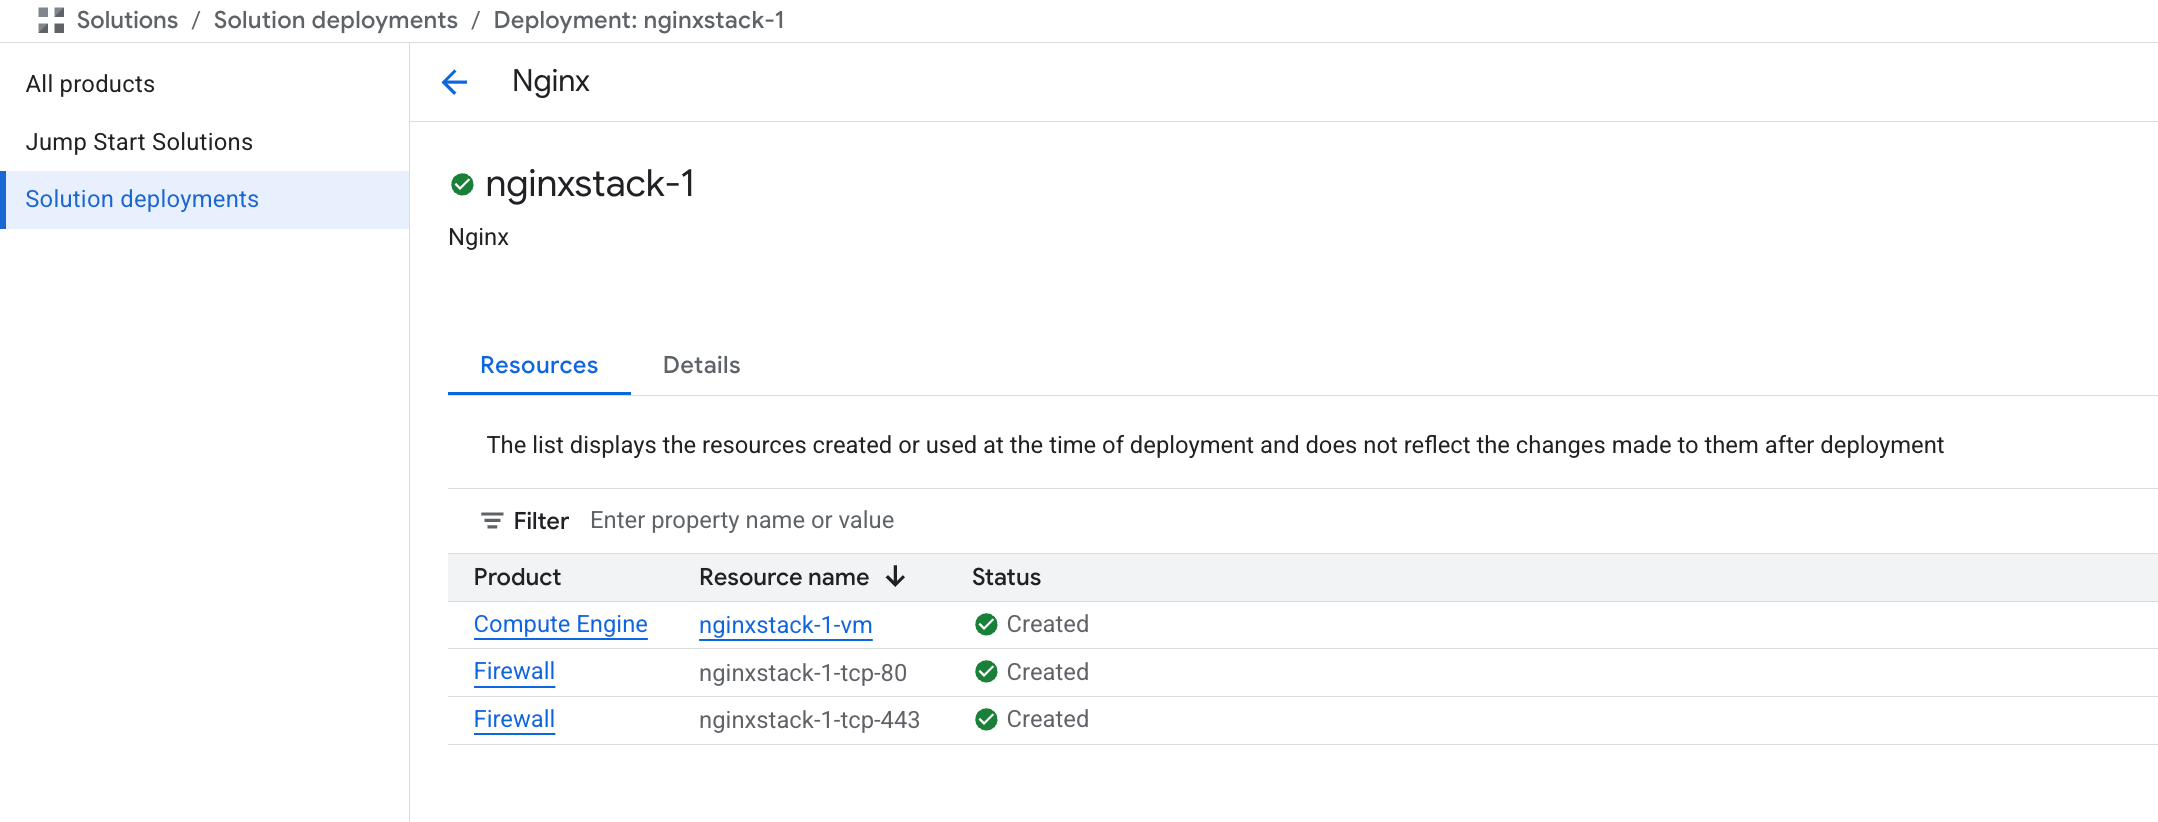The height and width of the screenshot is (822, 2158).
Task: Click the resources list disclaimer text
Action: [1215, 445]
